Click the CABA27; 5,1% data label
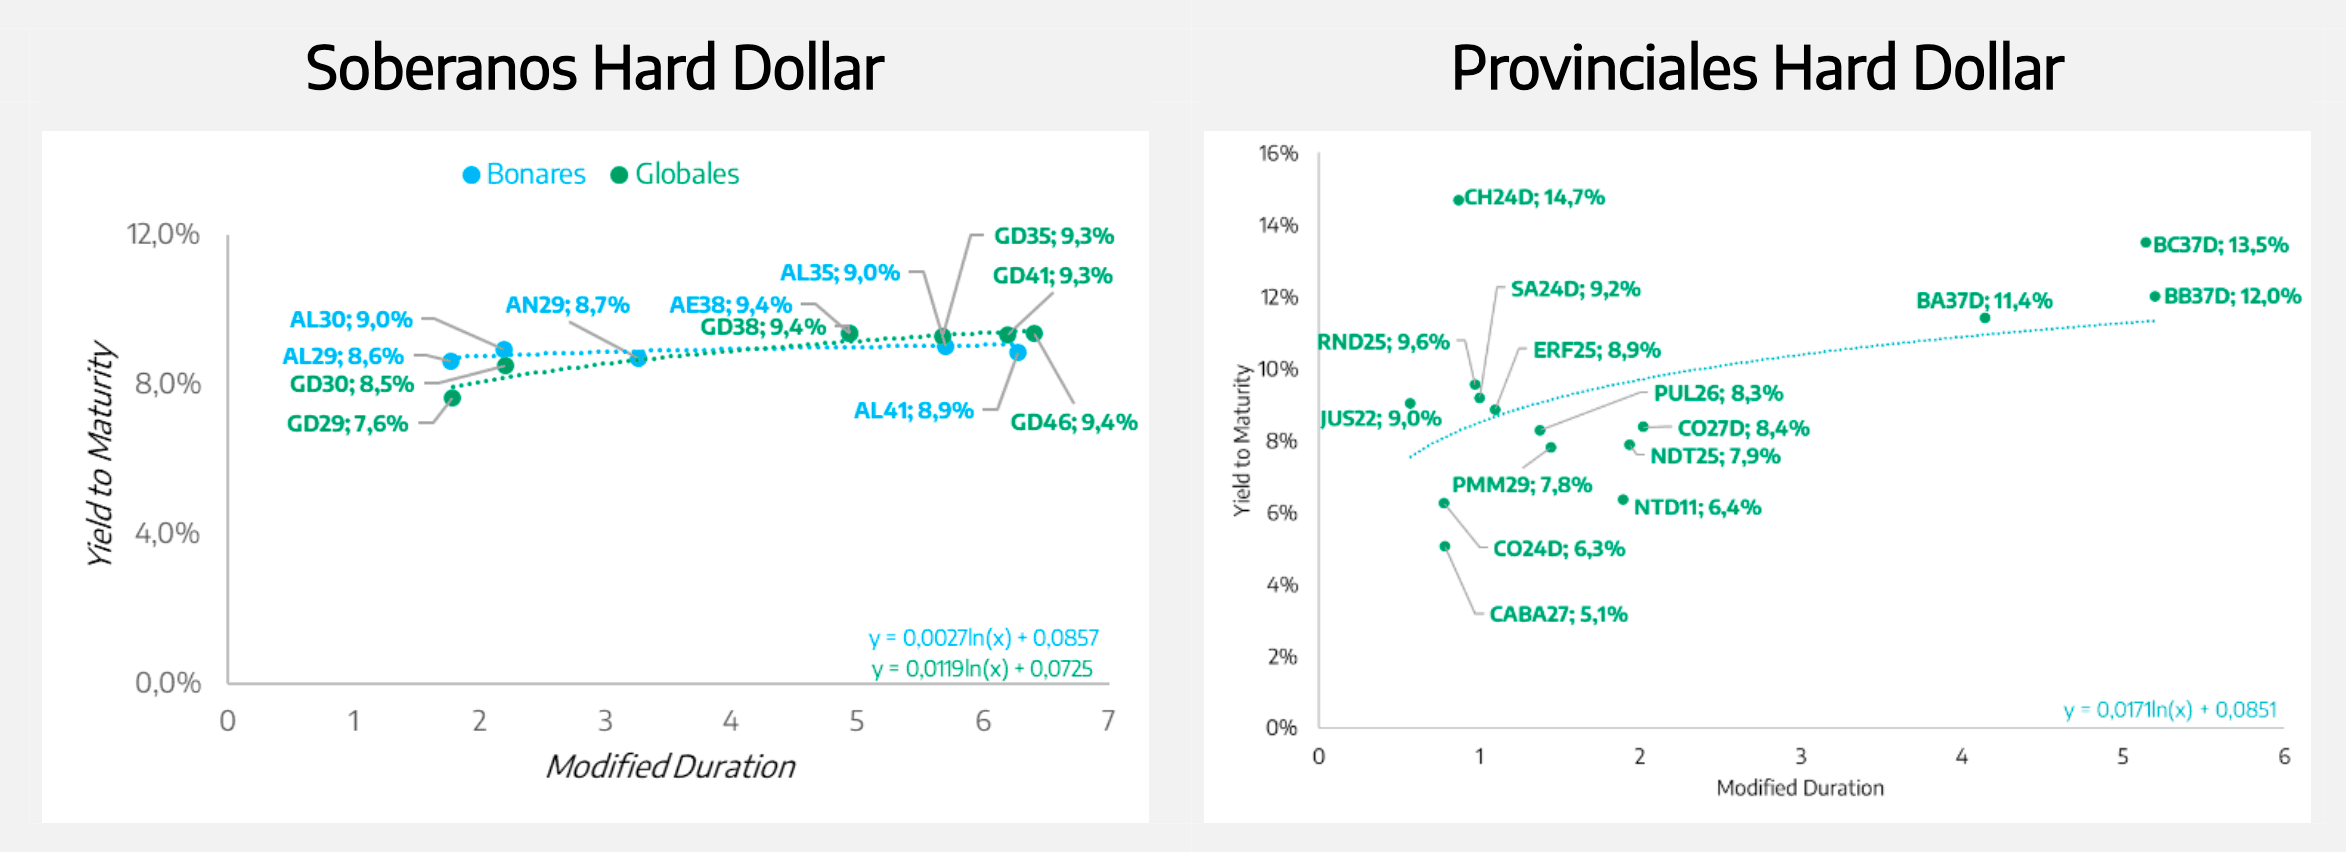The width and height of the screenshot is (2346, 852). tap(1558, 614)
